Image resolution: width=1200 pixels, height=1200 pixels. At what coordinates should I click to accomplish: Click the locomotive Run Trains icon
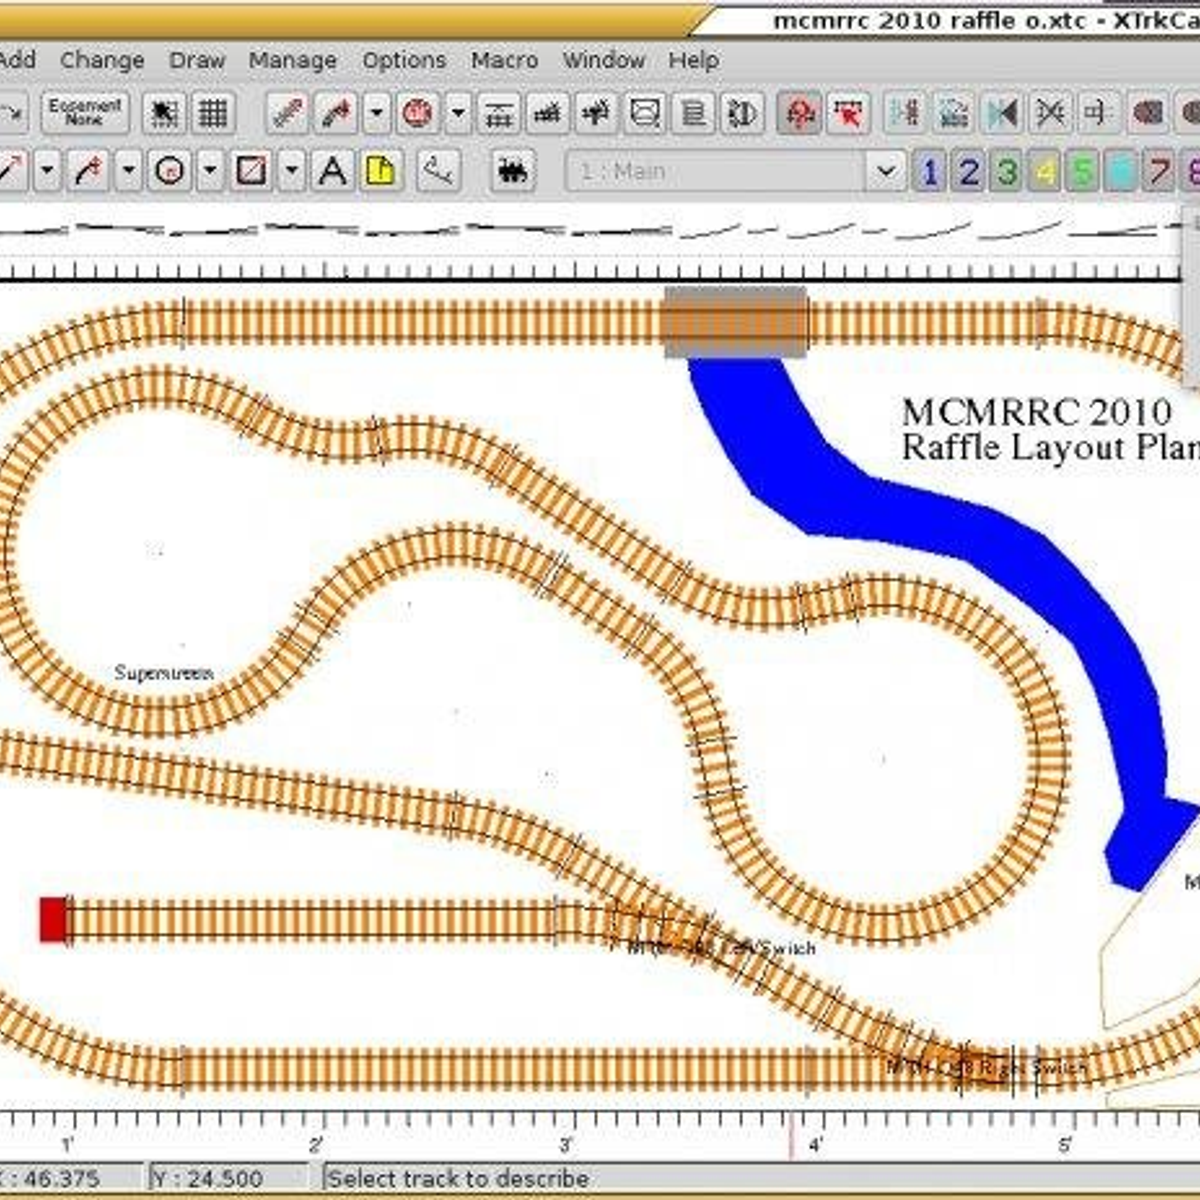pos(513,171)
